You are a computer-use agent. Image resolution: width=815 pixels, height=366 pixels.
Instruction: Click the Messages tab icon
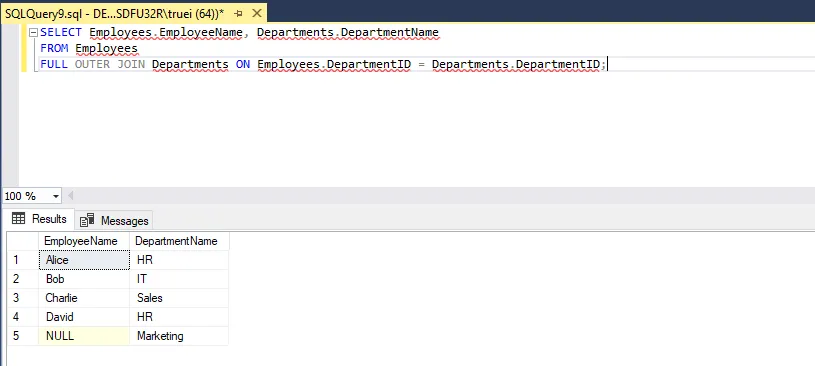coord(87,220)
